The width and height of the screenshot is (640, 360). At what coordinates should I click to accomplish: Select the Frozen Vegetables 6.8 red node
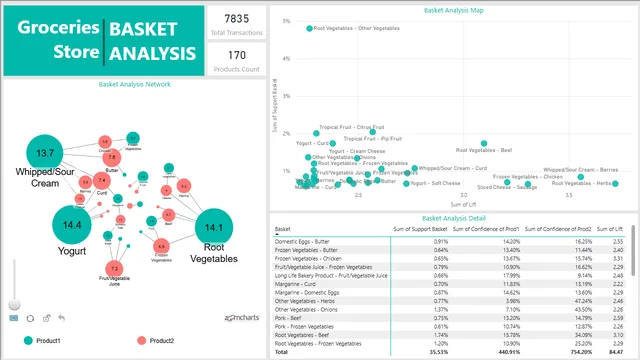point(161,247)
